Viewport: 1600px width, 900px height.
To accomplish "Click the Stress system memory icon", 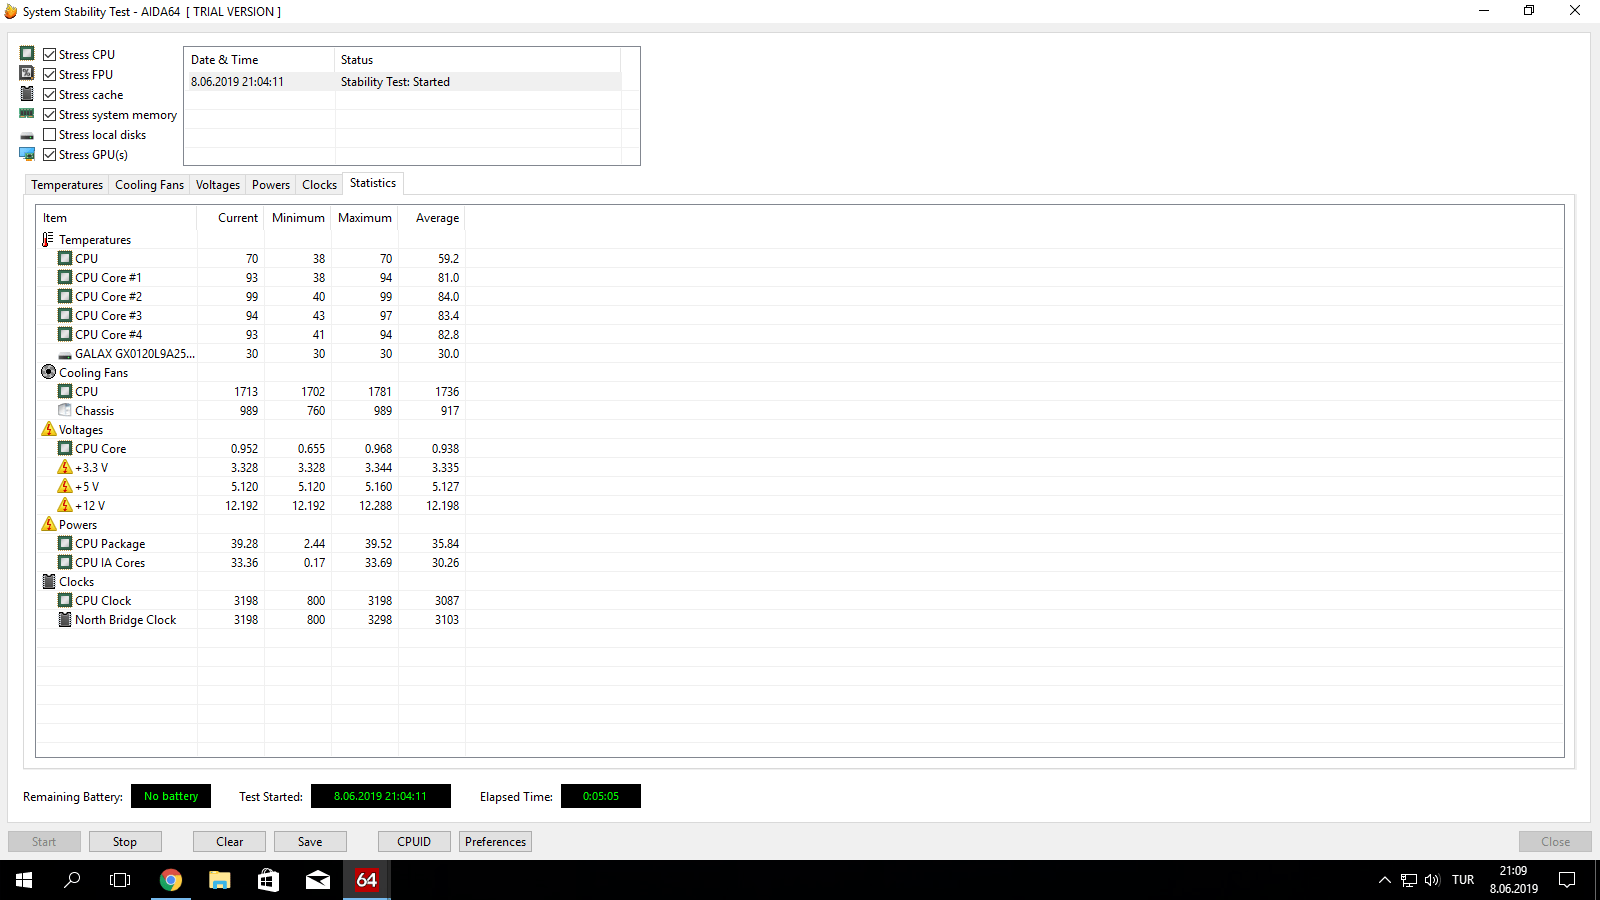I will point(27,114).
